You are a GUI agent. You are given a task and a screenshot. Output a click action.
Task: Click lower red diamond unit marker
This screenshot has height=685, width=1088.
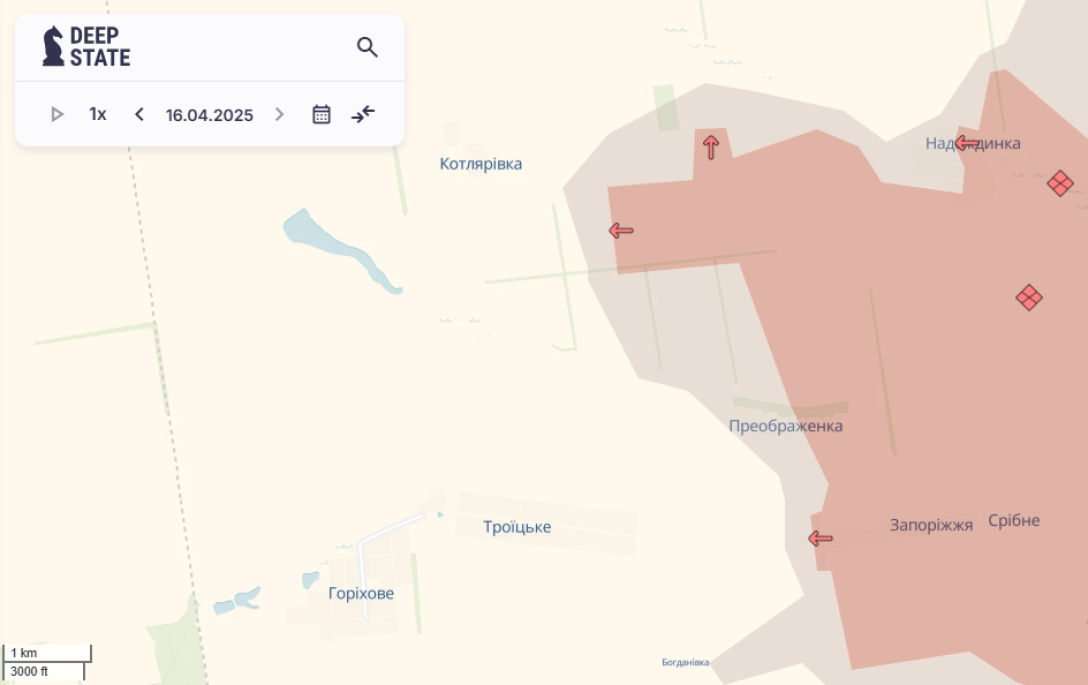point(1029,297)
